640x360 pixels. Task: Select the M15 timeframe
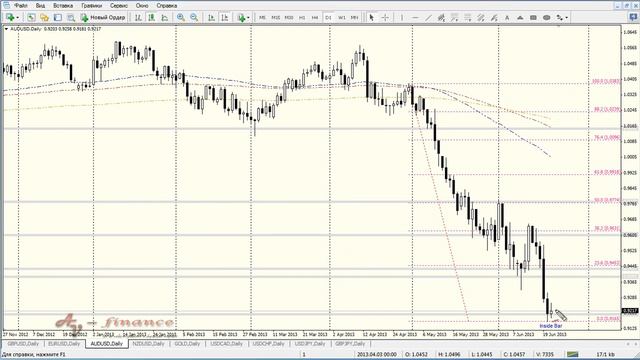(276, 18)
